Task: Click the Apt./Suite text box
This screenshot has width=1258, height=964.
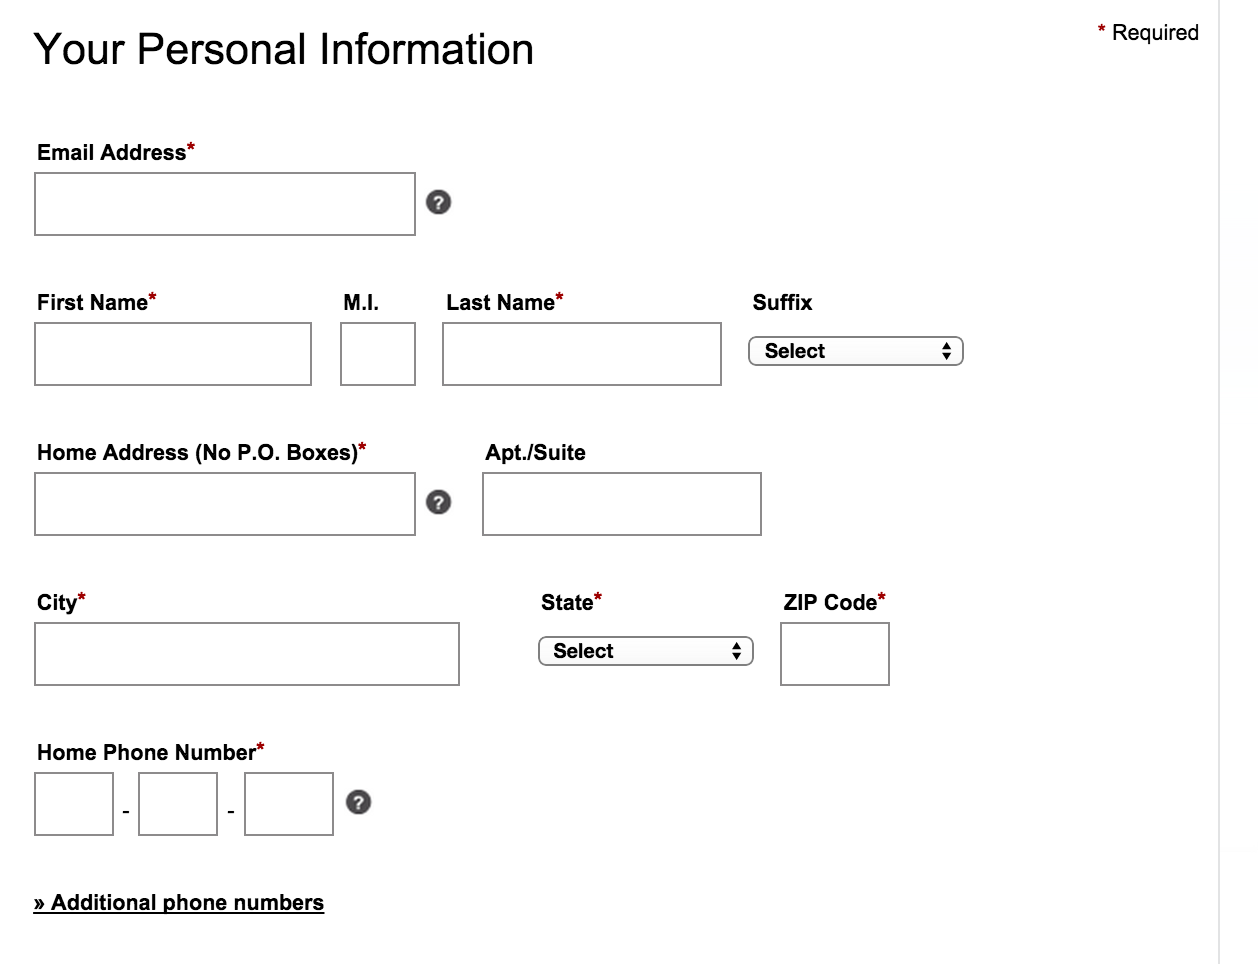Action: 622,504
